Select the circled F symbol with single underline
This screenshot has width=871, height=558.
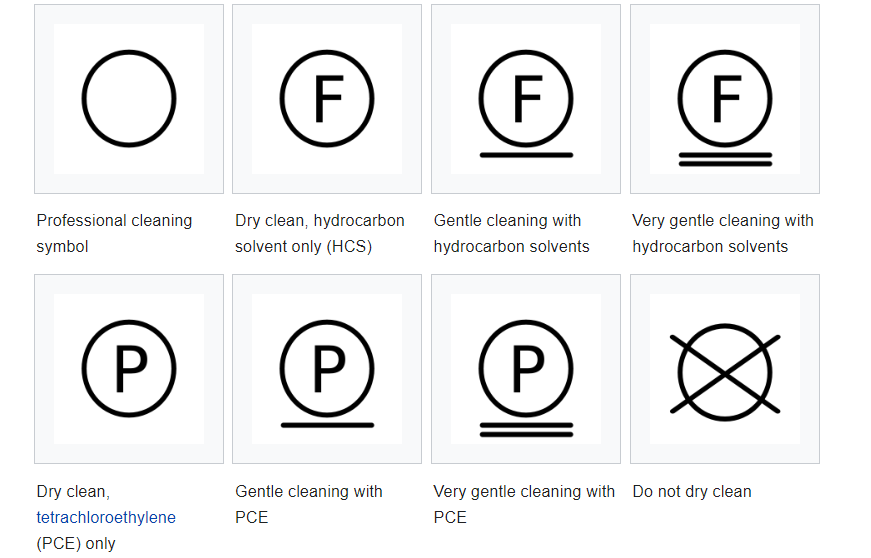(x=525, y=104)
